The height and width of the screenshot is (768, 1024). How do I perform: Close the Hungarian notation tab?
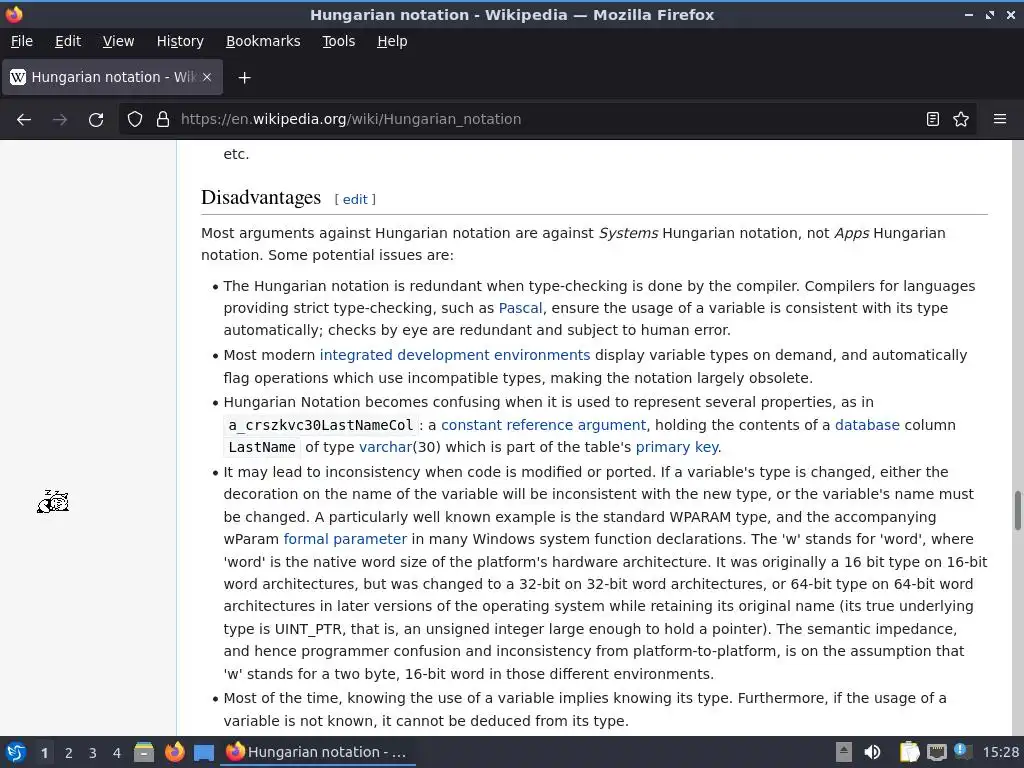click(207, 77)
